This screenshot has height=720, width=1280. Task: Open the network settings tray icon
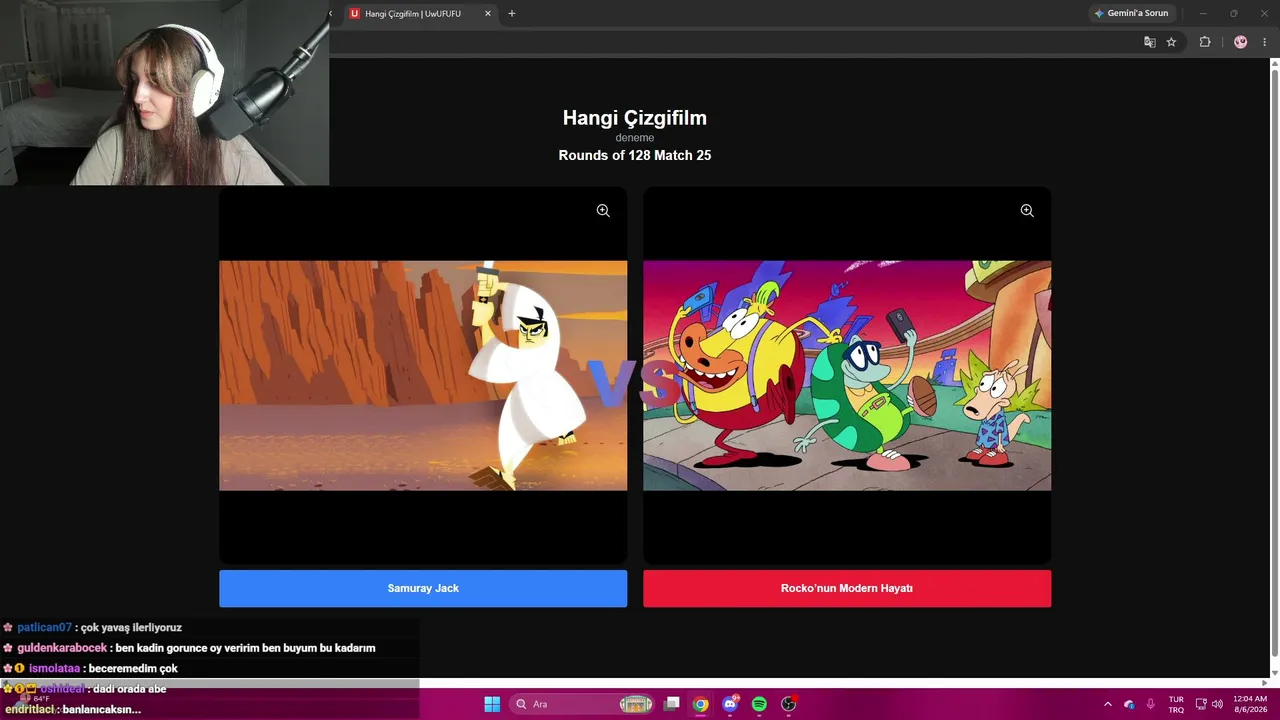coord(1201,704)
